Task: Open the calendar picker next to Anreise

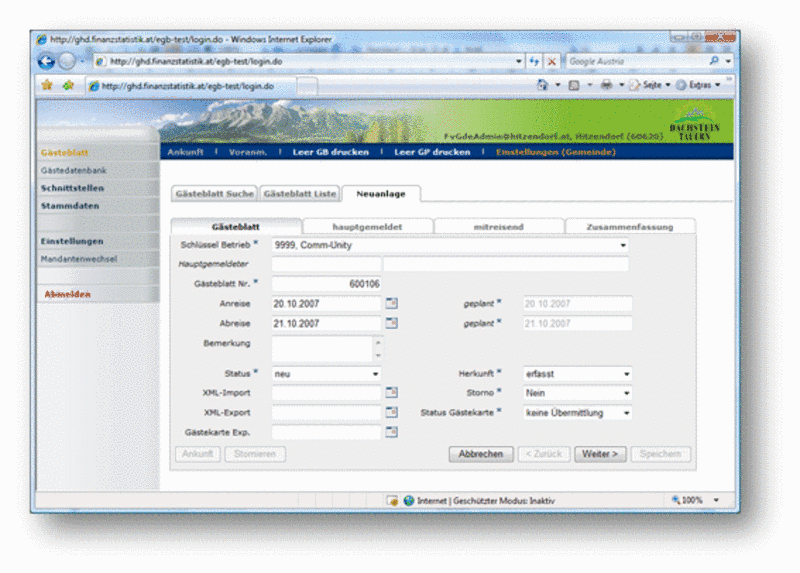Action: point(392,303)
